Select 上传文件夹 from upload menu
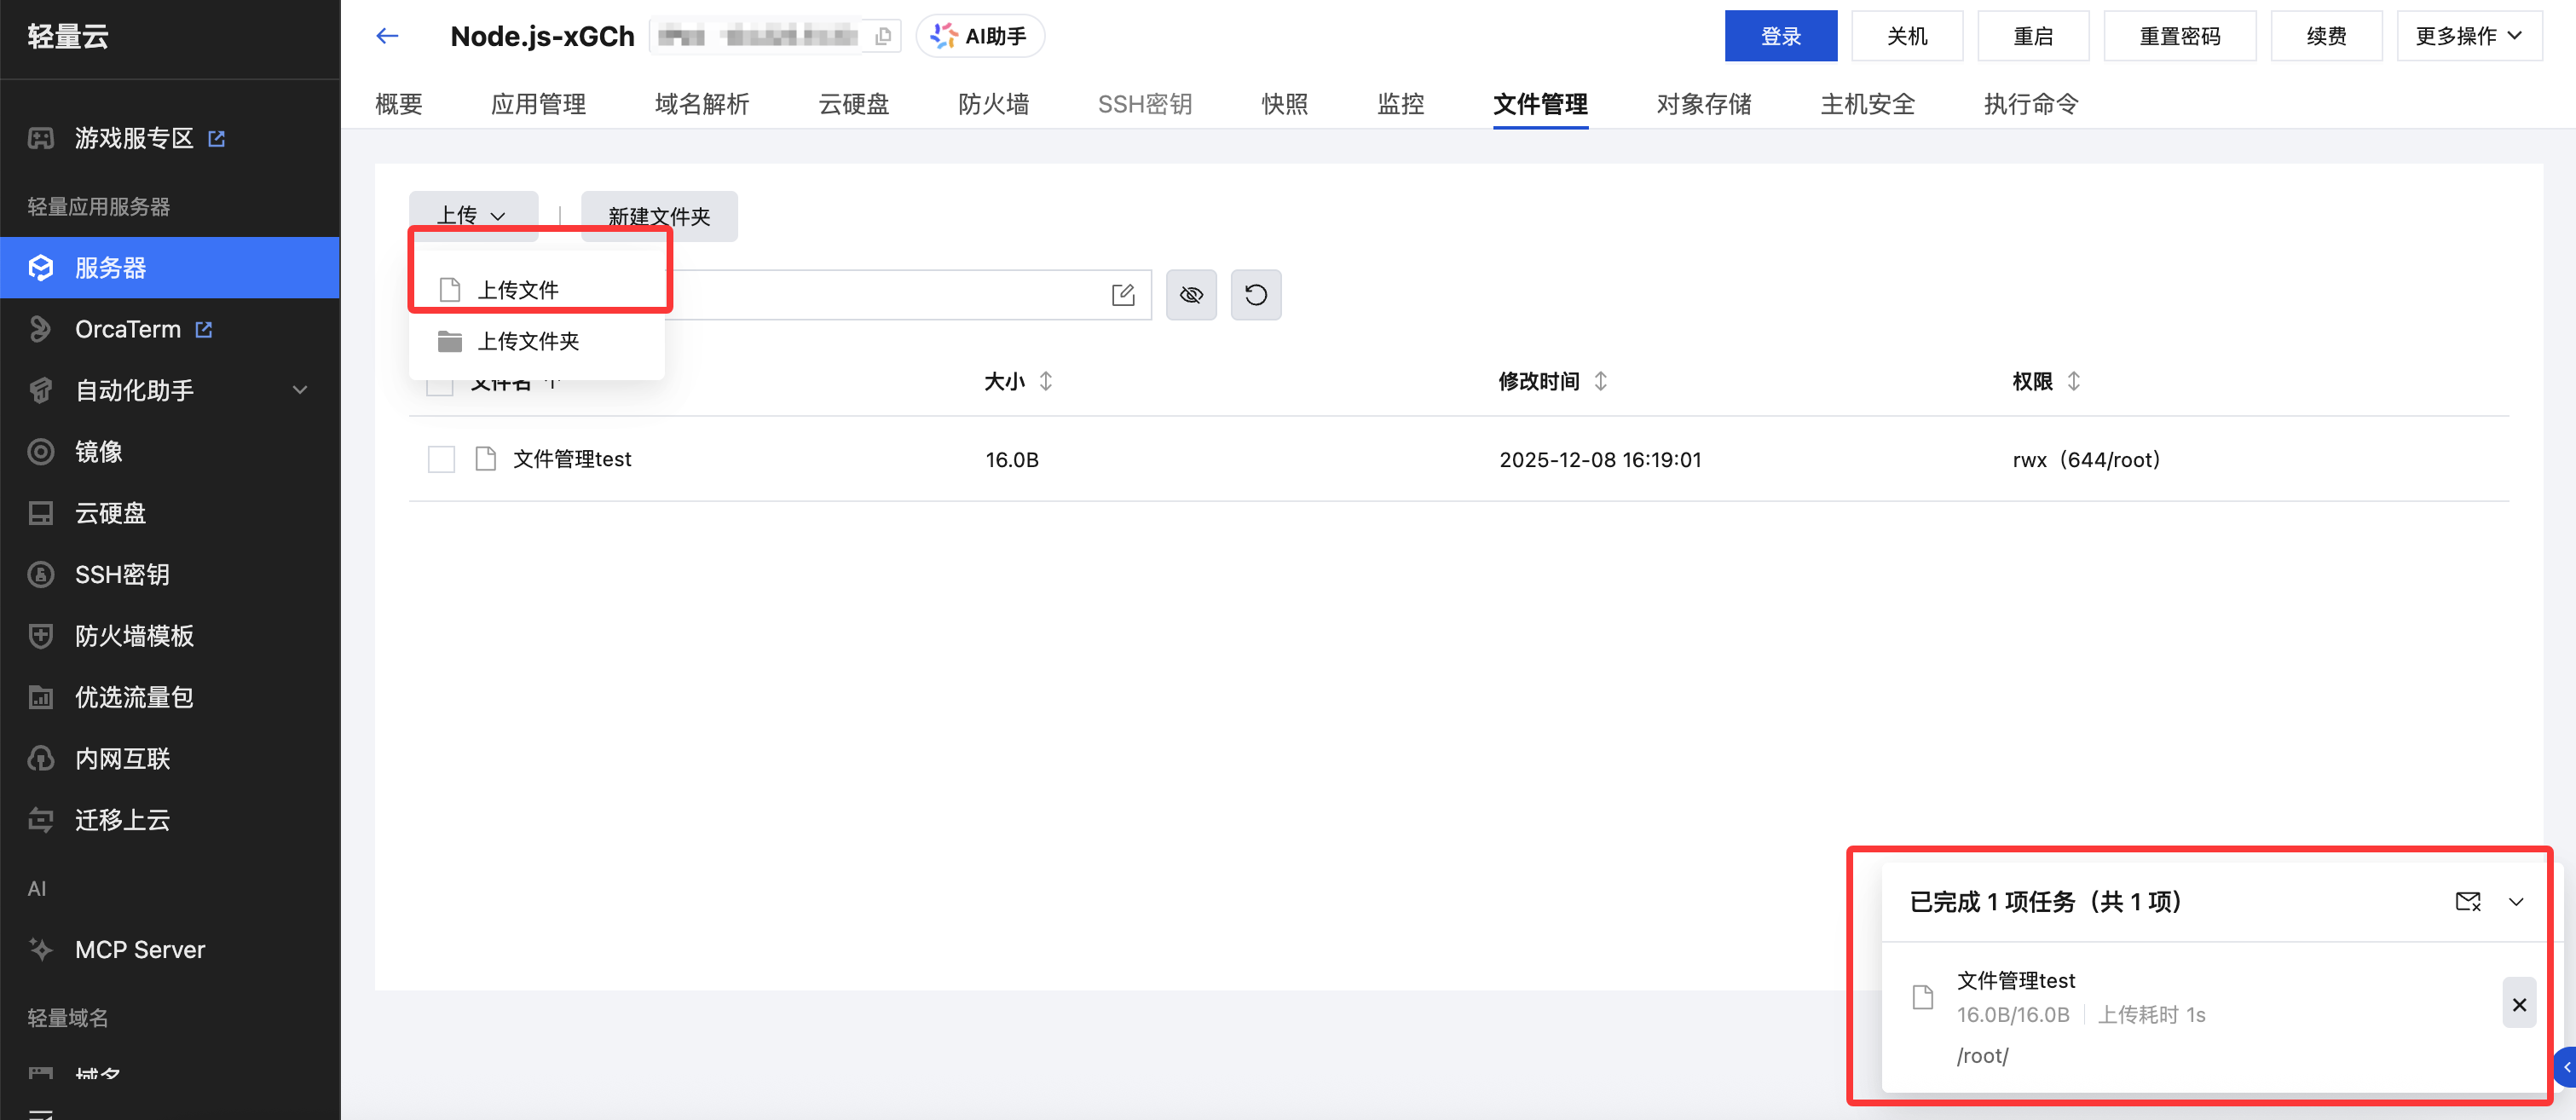 click(528, 341)
